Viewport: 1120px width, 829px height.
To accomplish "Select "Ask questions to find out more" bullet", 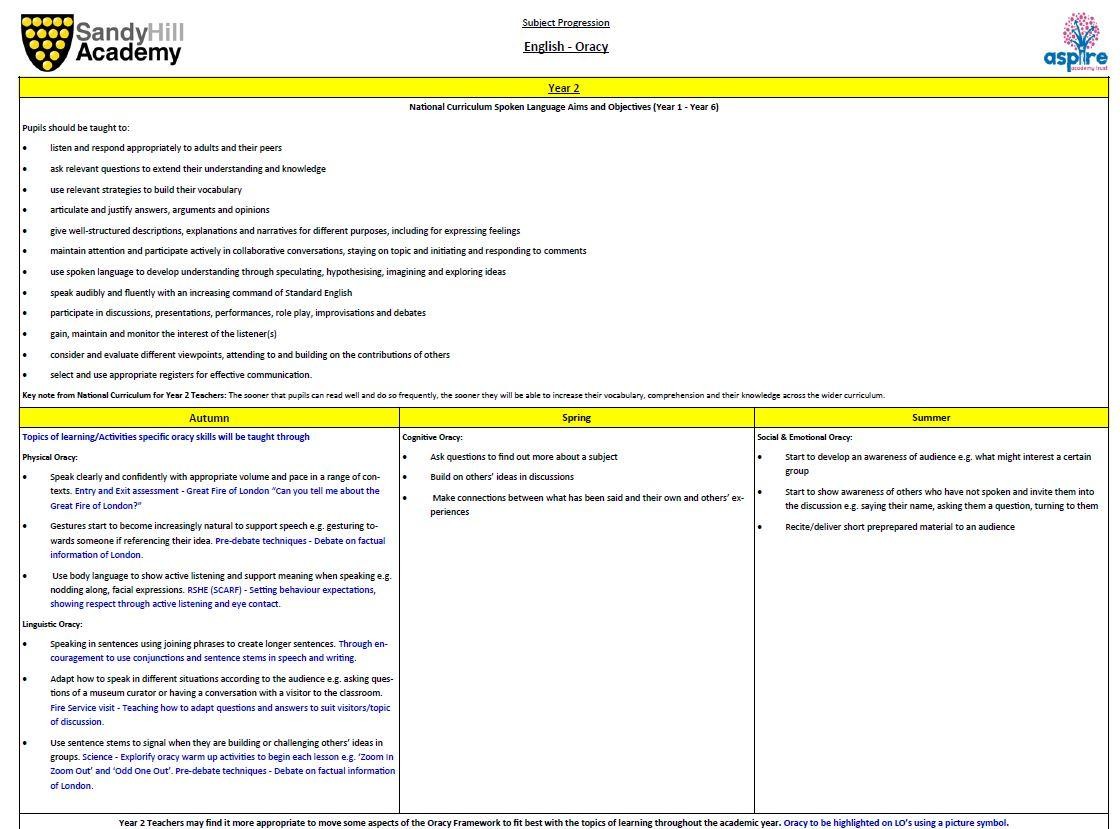I will click(524, 457).
